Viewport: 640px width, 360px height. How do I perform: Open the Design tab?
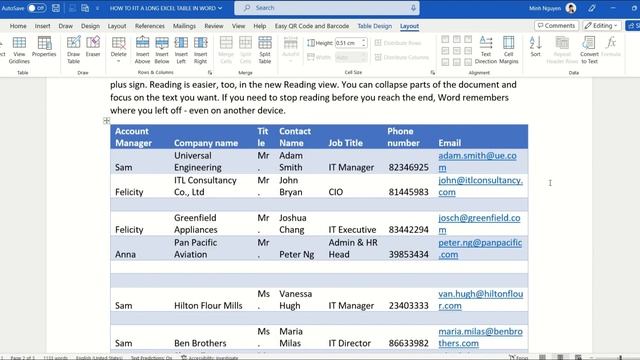(90, 26)
